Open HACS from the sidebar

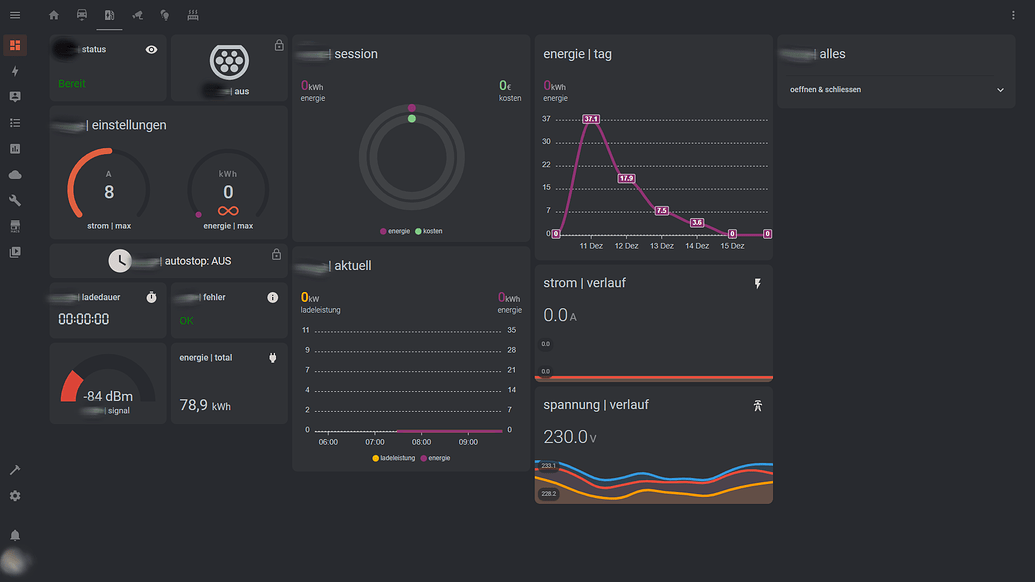click(x=15, y=226)
